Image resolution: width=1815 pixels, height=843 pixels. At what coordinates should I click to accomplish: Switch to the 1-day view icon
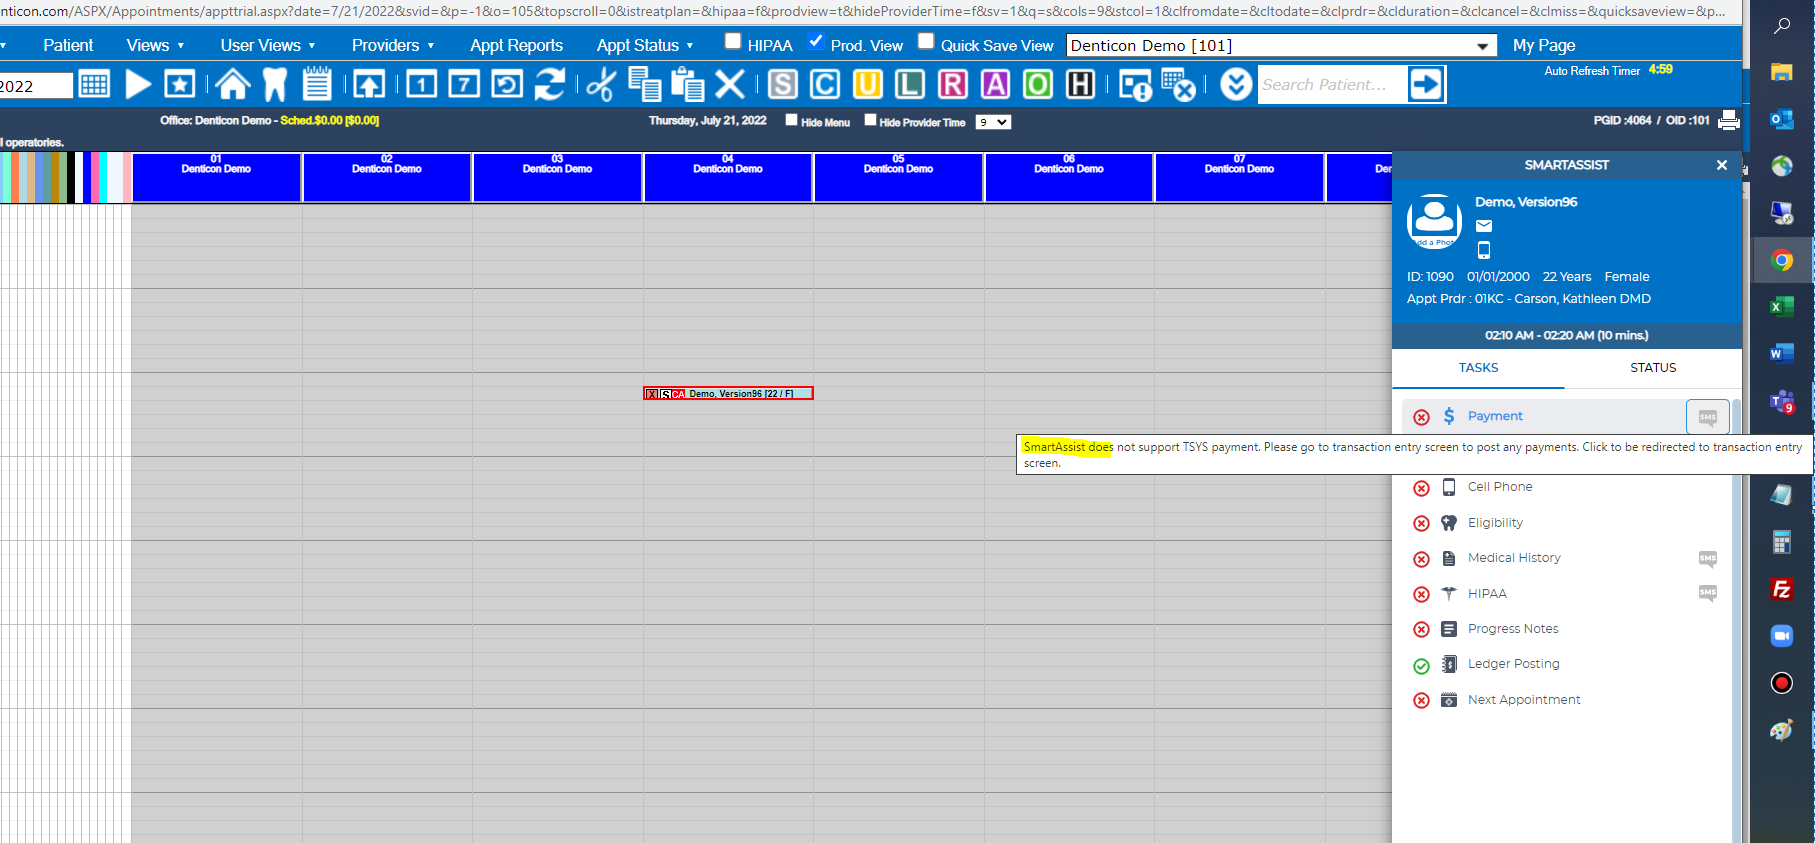pos(422,85)
